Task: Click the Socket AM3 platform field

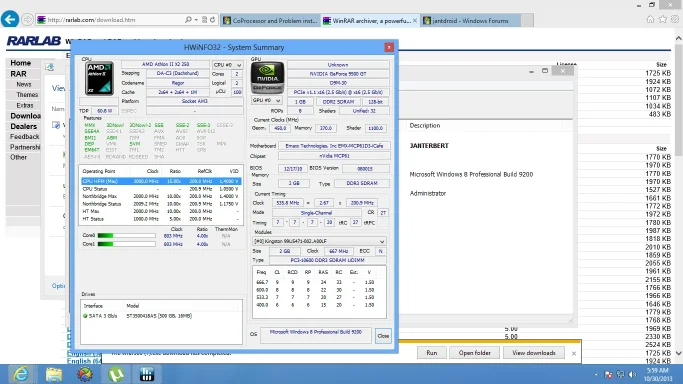Action: click(x=194, y=101)
